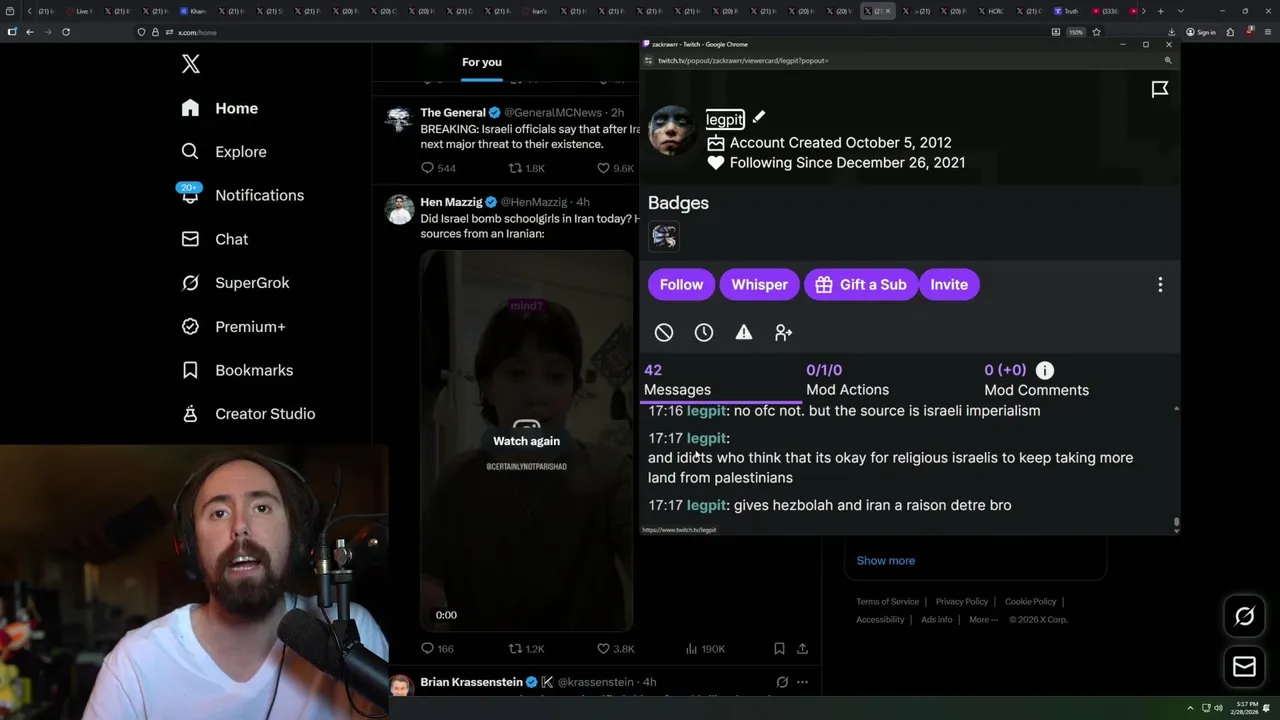Follow legpit with the Follow button
The width and height of the screenshot is (1280, 720).
(681, 284)
